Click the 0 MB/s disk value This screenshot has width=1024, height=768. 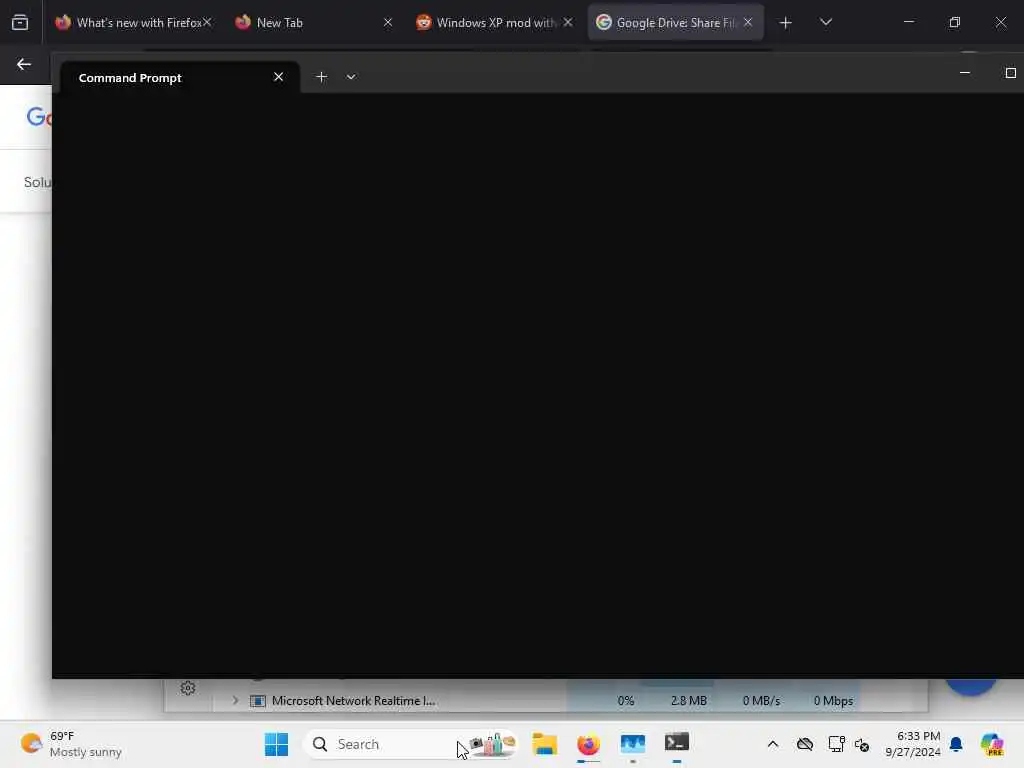(x=761, y=701)
